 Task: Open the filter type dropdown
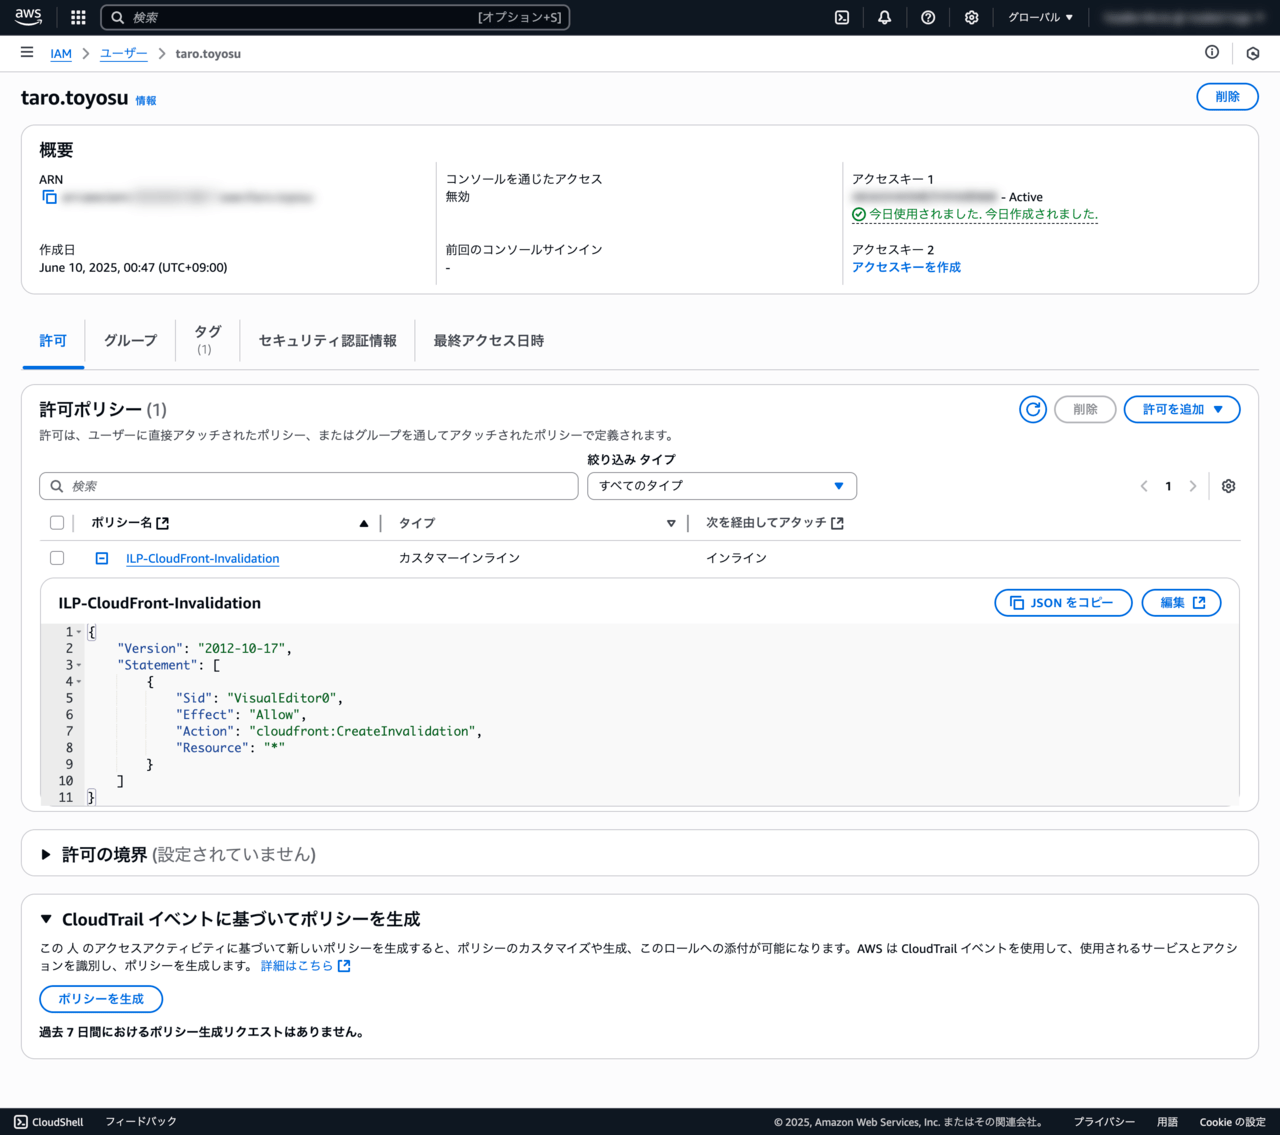tap(722, 486)
